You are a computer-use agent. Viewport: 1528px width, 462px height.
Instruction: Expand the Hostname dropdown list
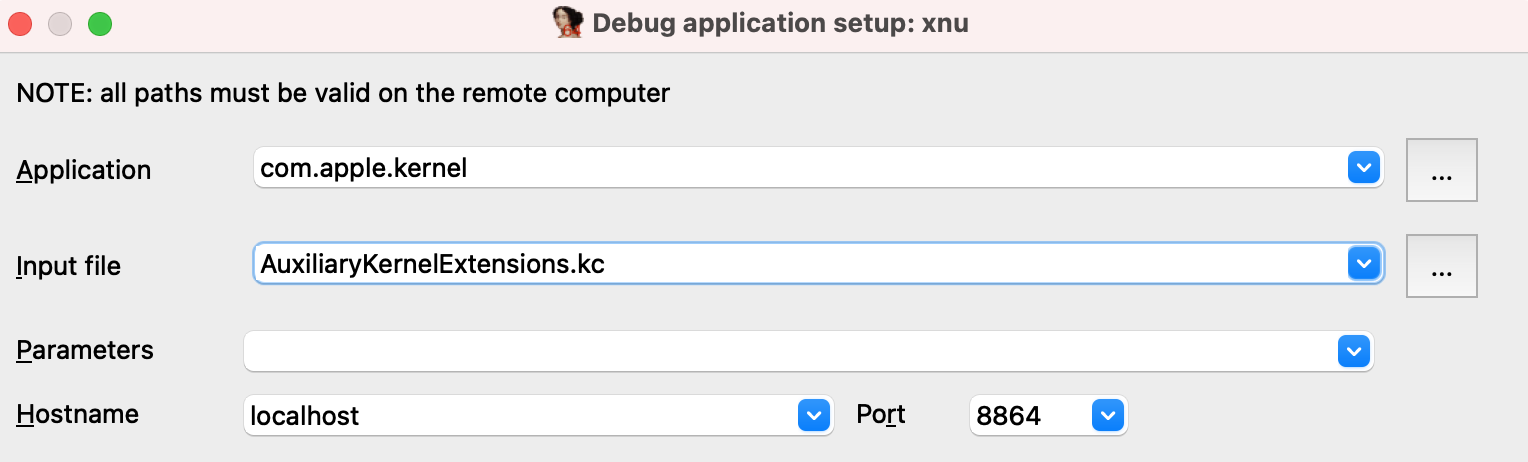pos(814,414)
